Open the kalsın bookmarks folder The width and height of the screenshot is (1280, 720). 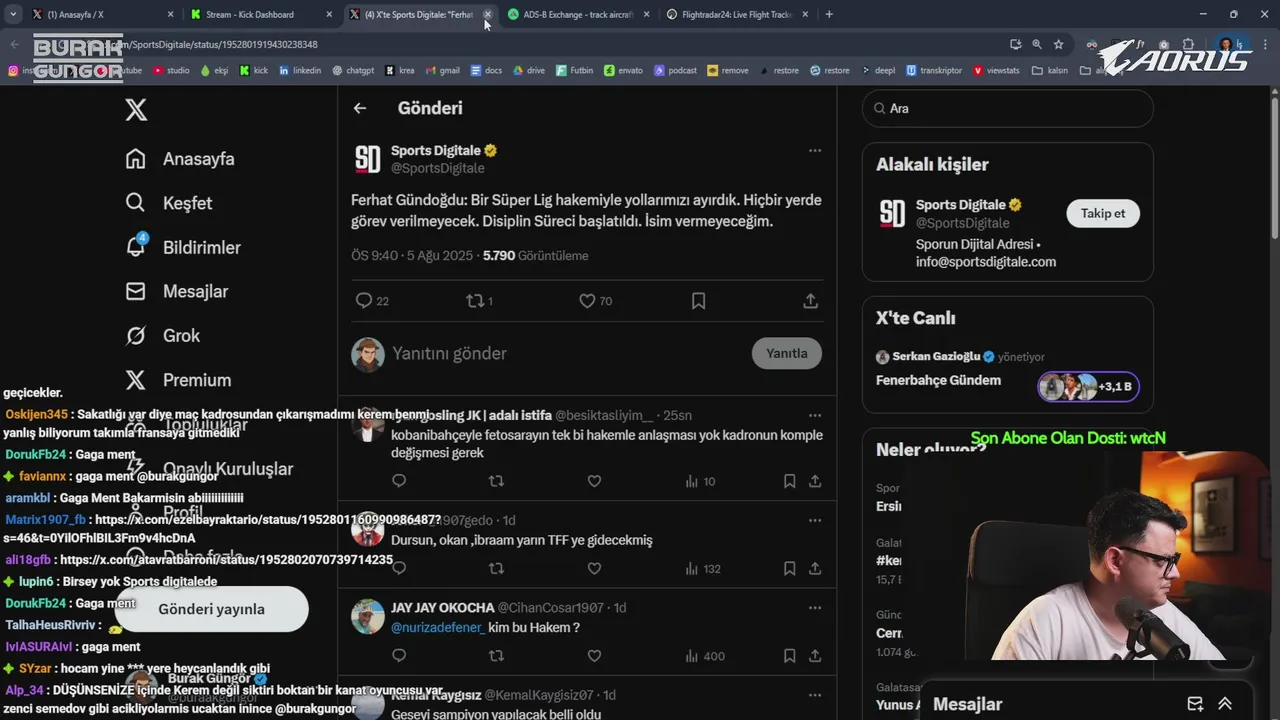[x=1049, y=70]
